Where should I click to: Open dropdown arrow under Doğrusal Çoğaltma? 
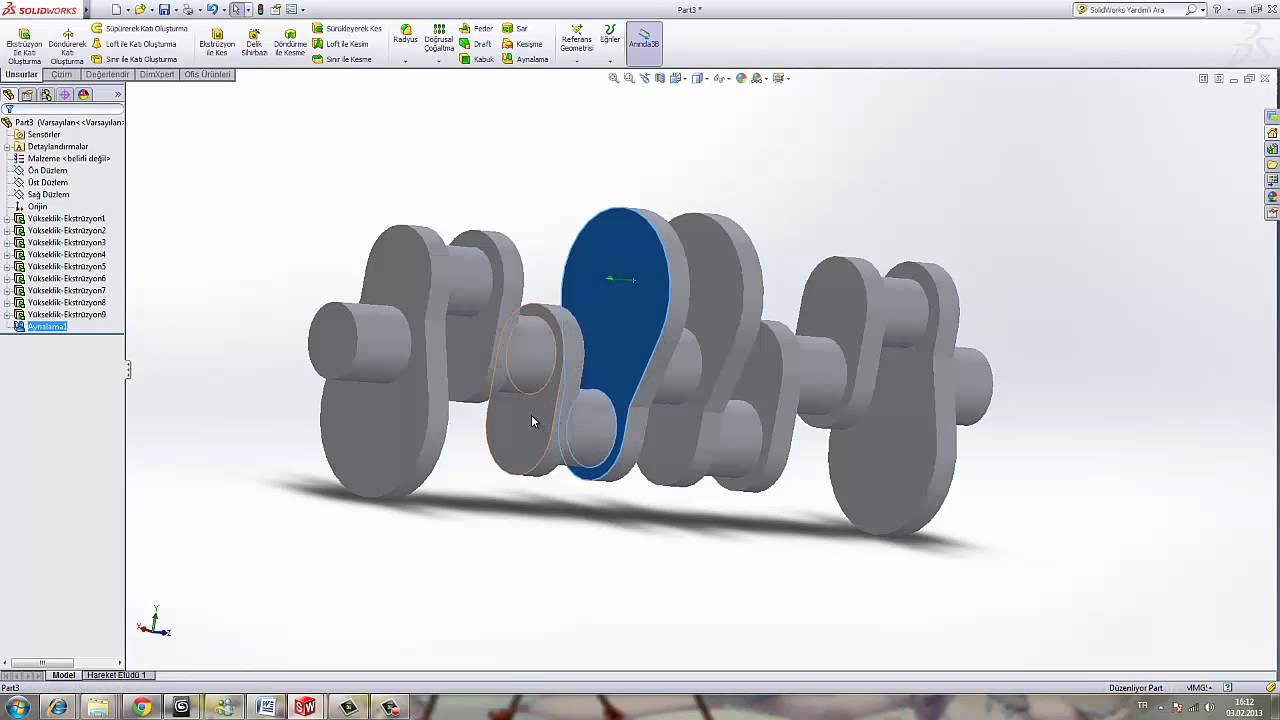pyautogui.click(x=439, y=61)
